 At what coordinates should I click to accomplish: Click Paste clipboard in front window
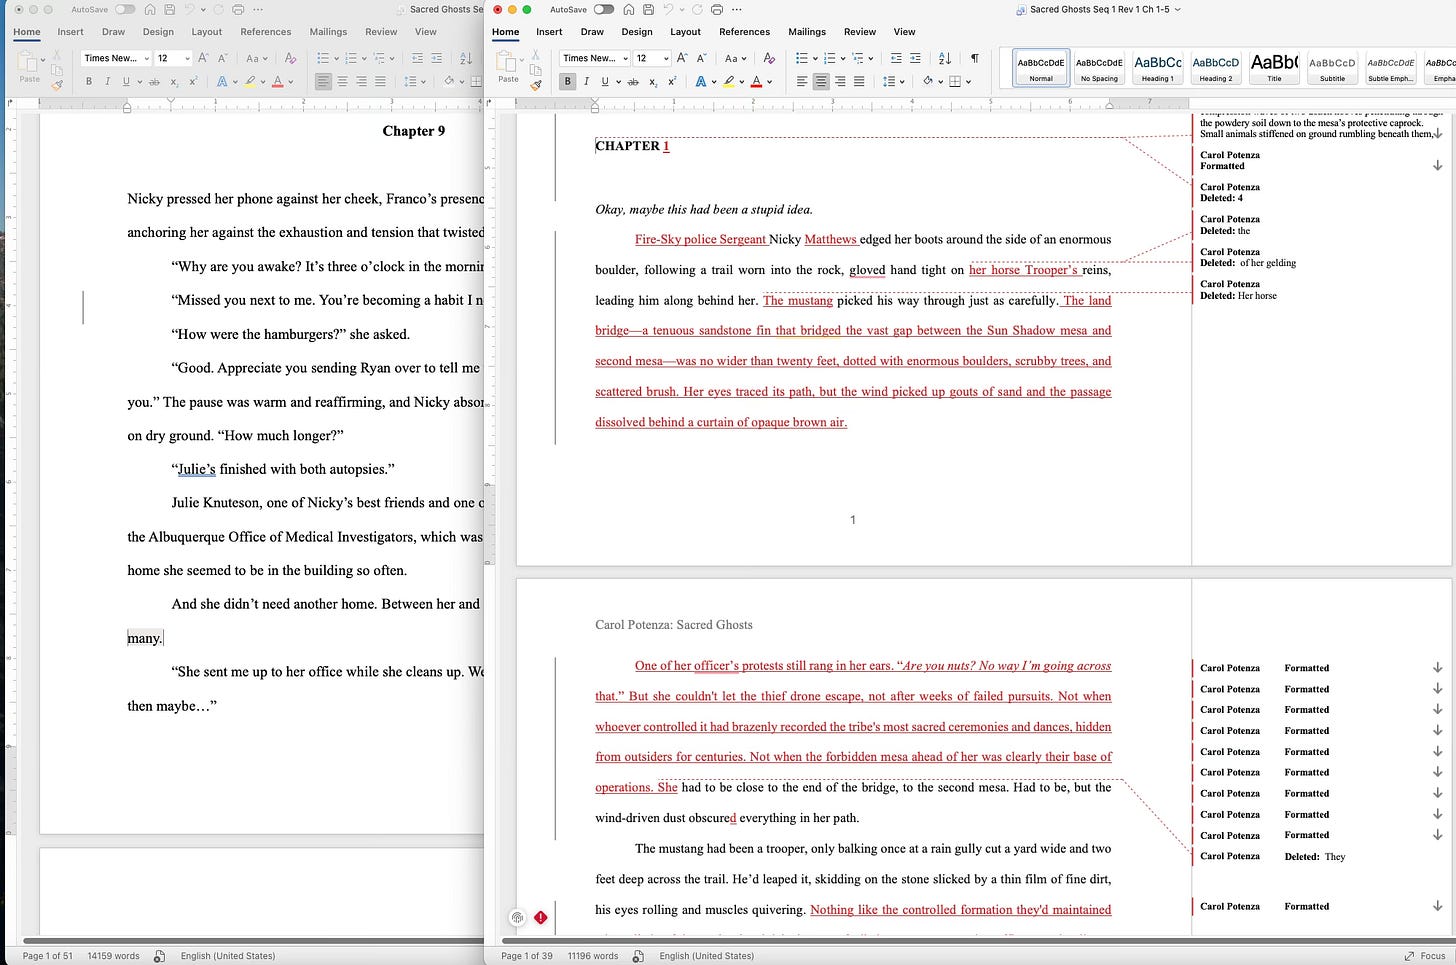(509, 66)
